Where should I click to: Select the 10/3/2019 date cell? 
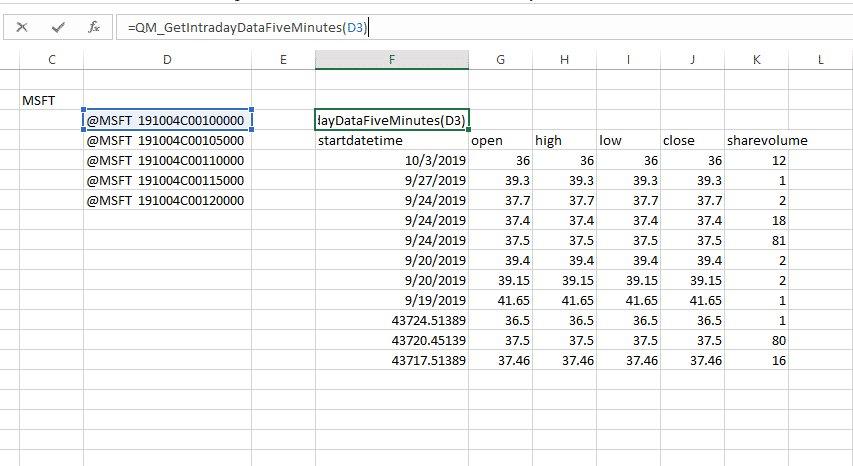coord(391,161)
